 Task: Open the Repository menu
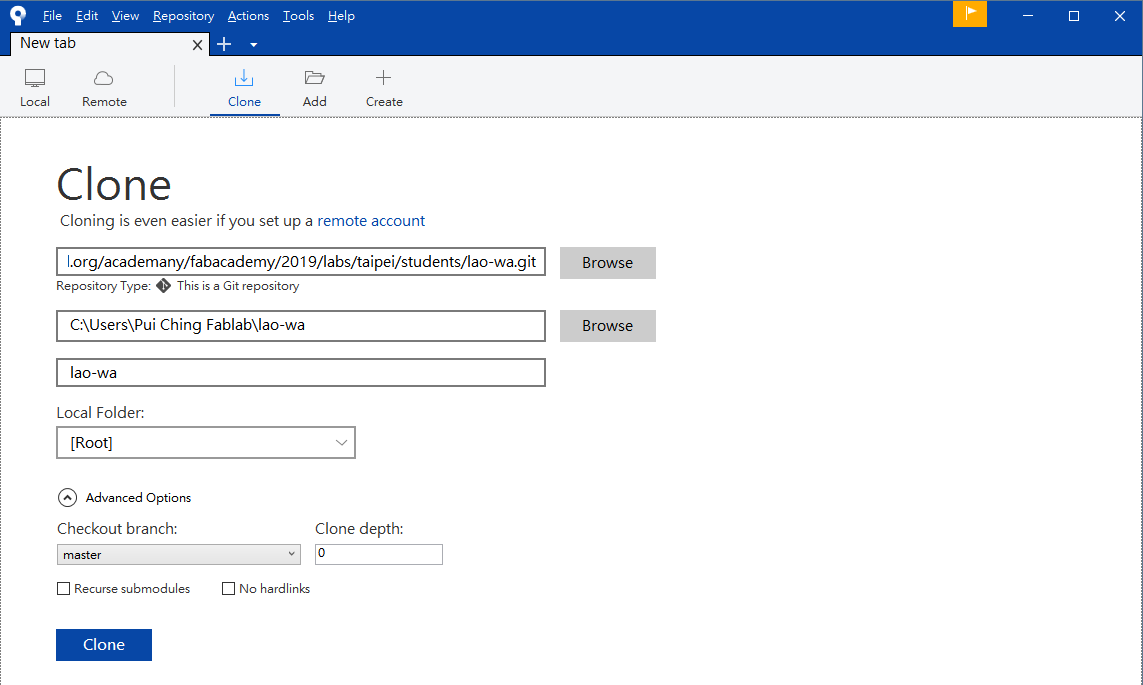tap(183, 16)
